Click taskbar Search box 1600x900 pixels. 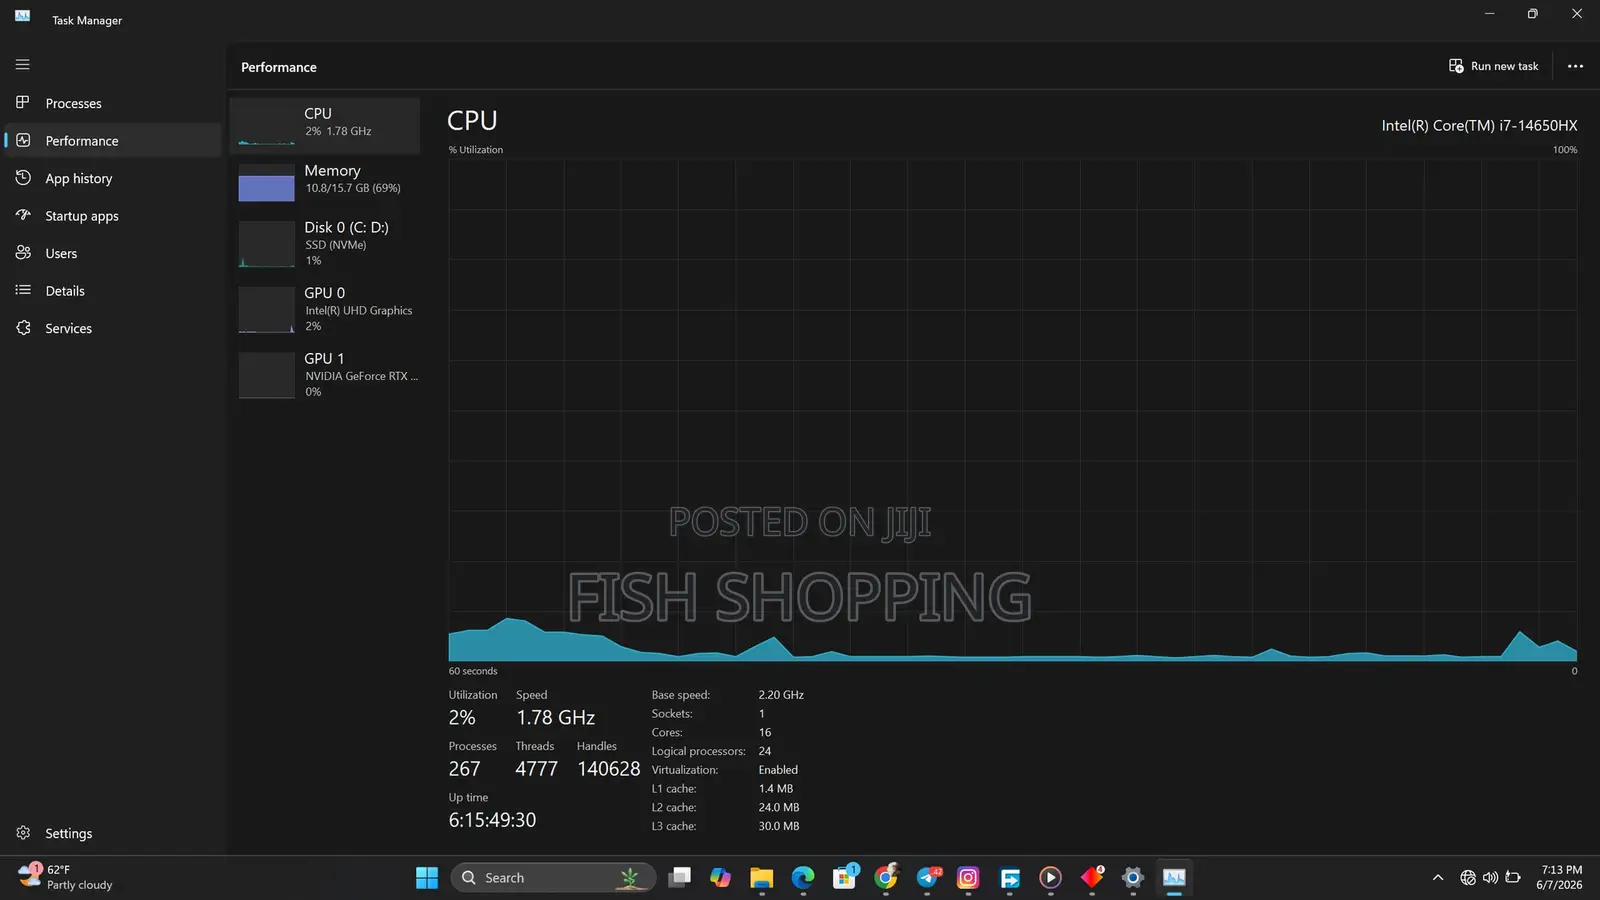point(553,878)
